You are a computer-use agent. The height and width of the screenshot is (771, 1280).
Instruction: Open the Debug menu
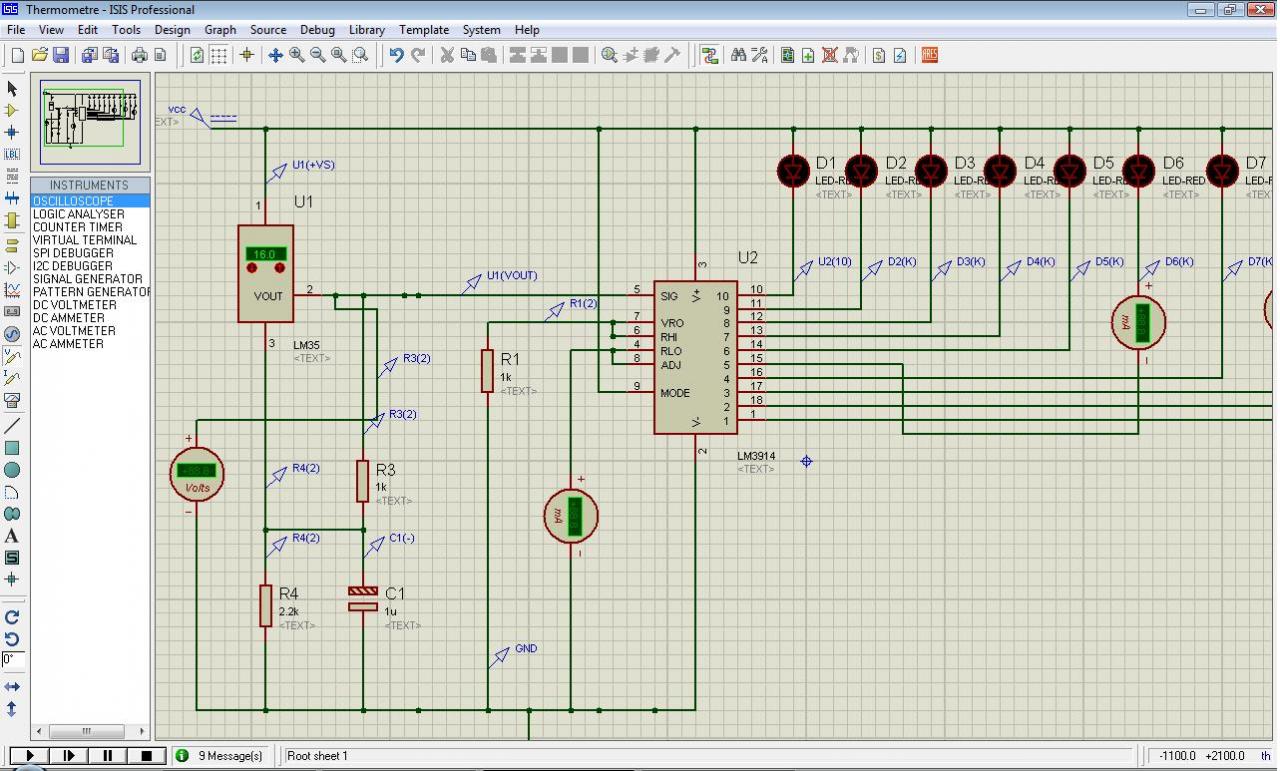317,30
